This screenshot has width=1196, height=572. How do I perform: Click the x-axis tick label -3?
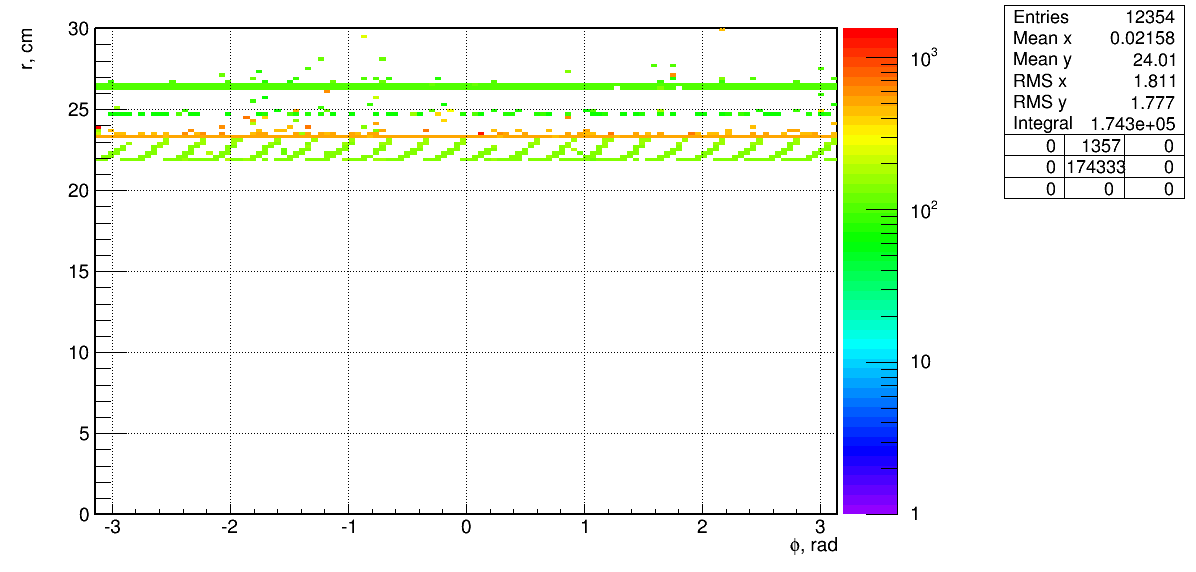point(112,528)
